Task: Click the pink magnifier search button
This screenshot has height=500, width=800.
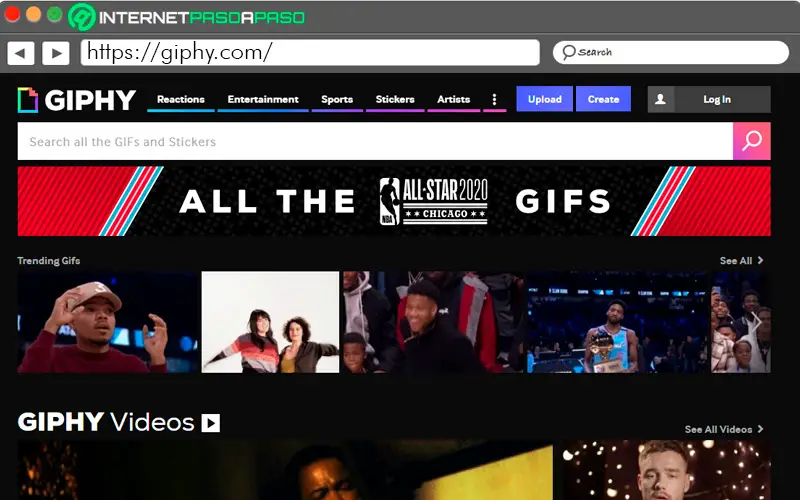Action: point(752,141)
